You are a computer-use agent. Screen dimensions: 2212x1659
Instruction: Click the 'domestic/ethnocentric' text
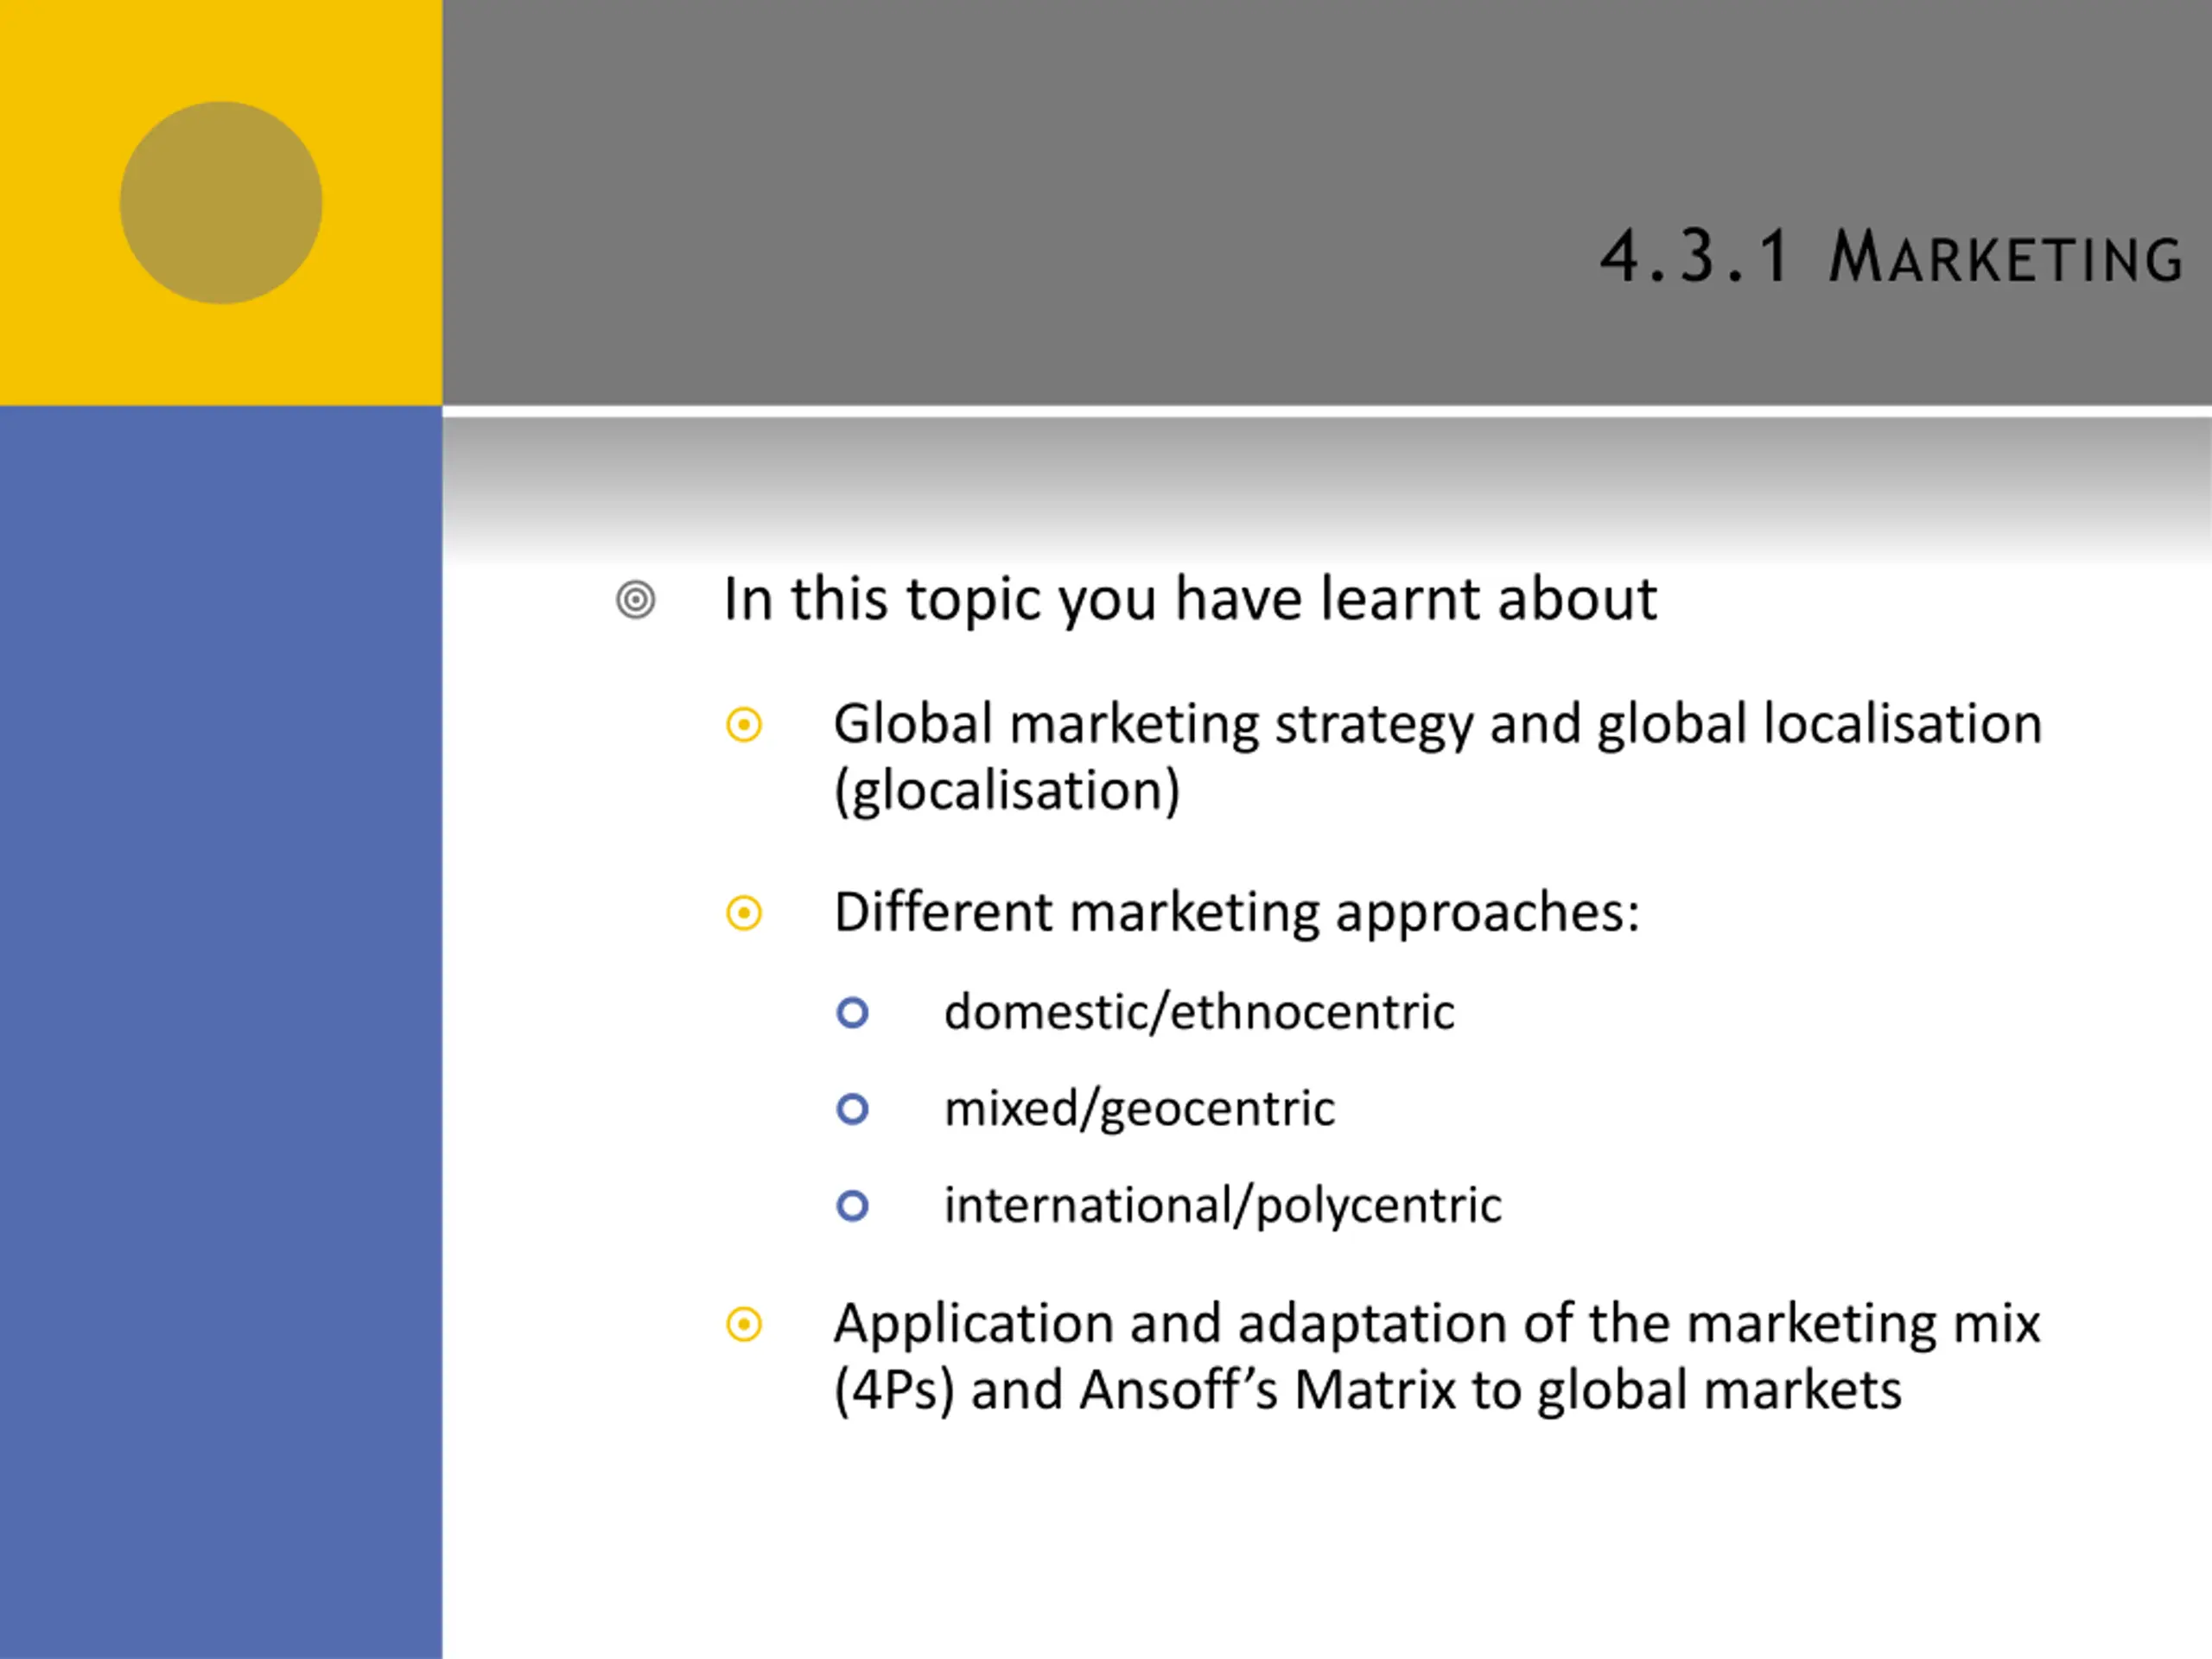[1199, 1012]
